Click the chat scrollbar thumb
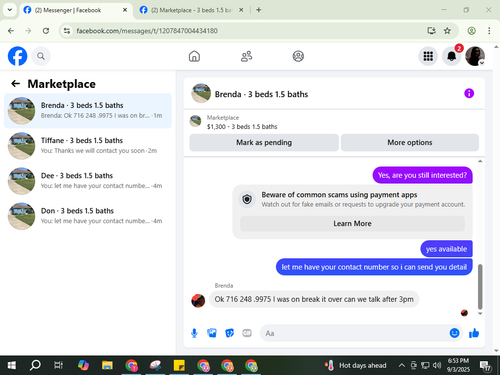This screenshot has height=375, width=500. coord(480,287)
